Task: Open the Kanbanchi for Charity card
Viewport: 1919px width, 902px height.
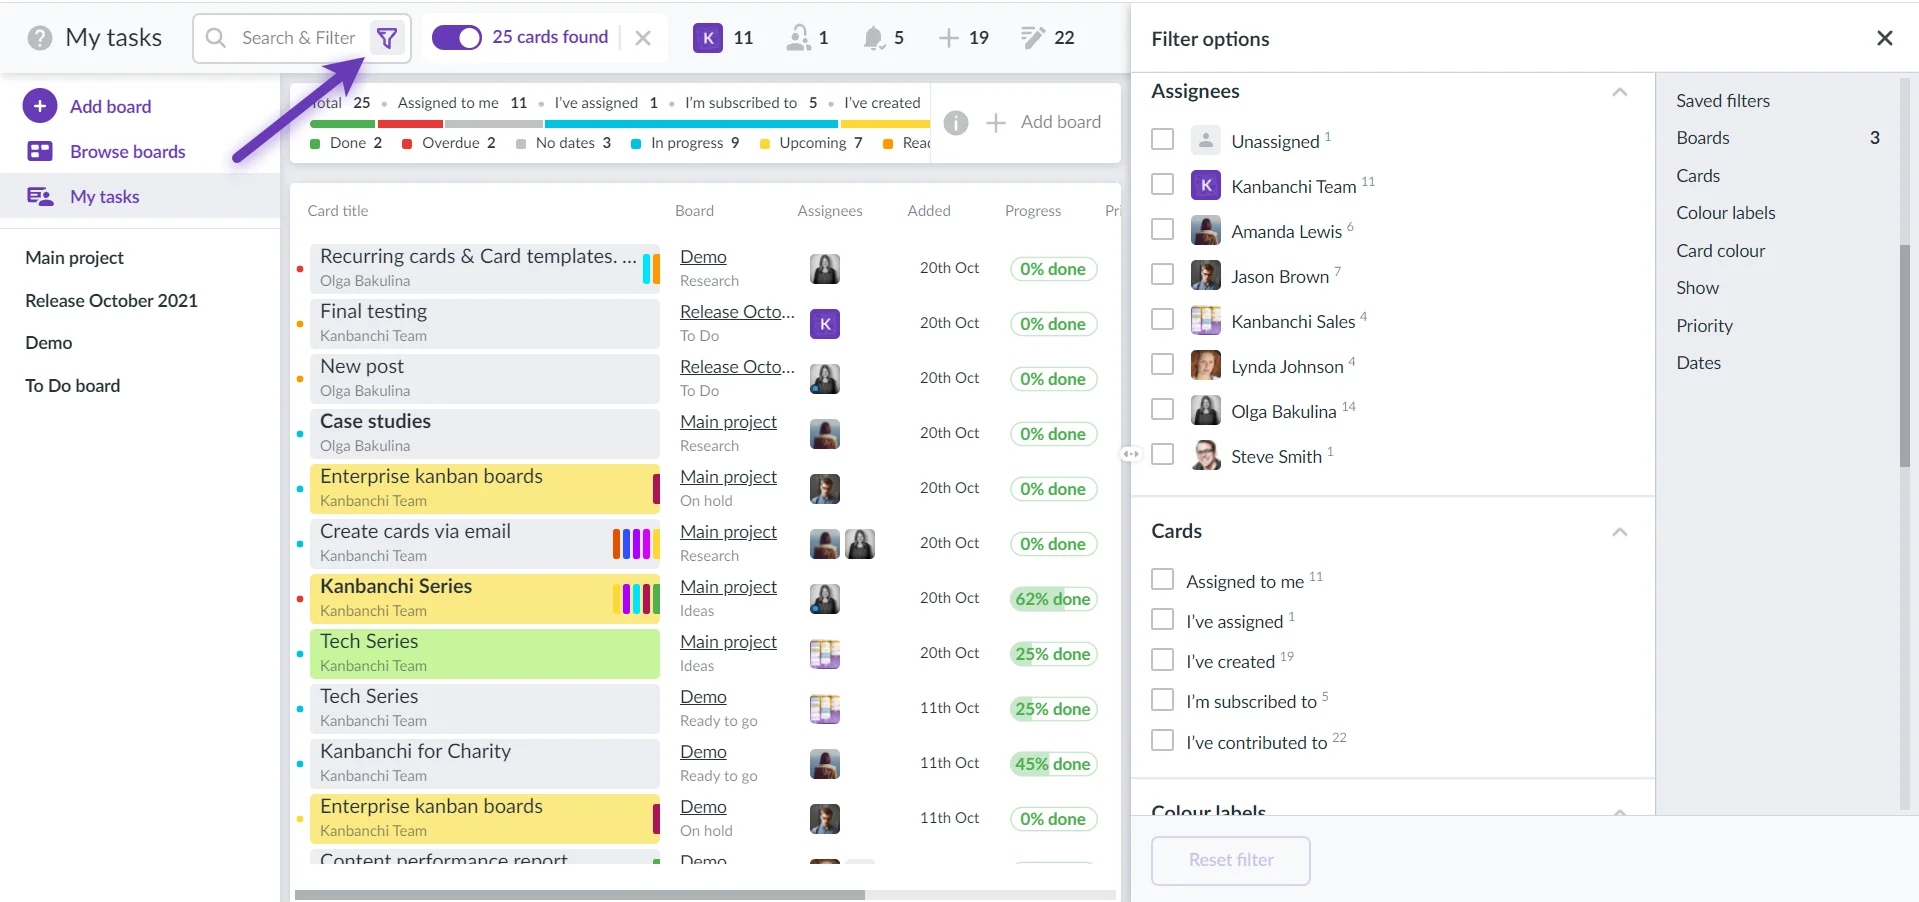Action: click(484, 764)
